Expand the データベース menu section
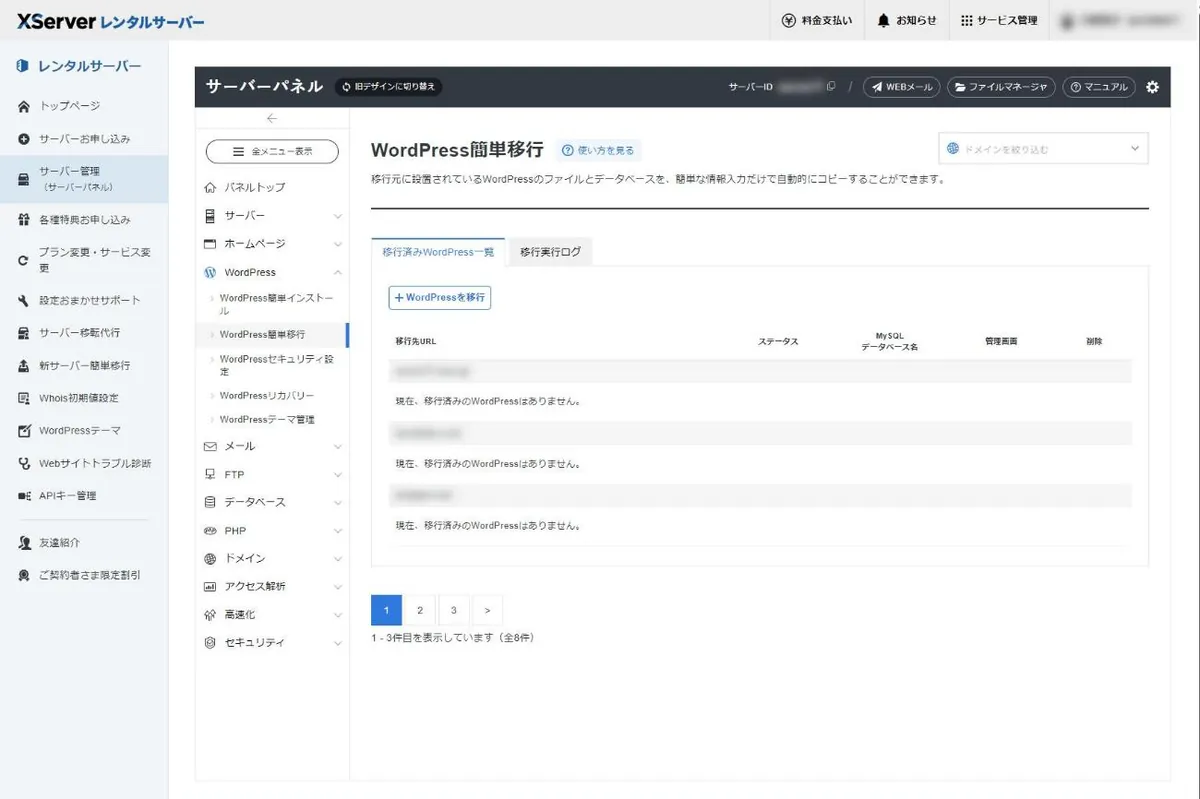This screenshot has width=1200, height=799. [x=272, y=503]
